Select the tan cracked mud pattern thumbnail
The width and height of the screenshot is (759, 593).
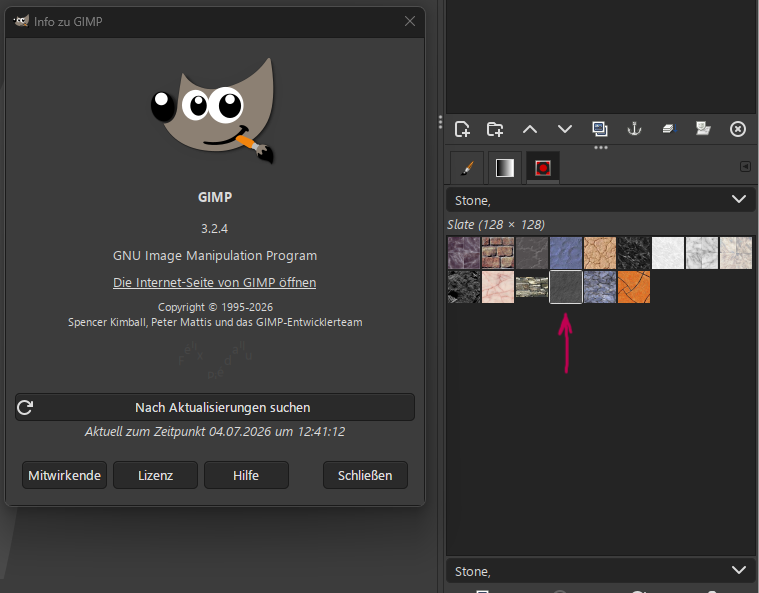[x=600, y=253]
